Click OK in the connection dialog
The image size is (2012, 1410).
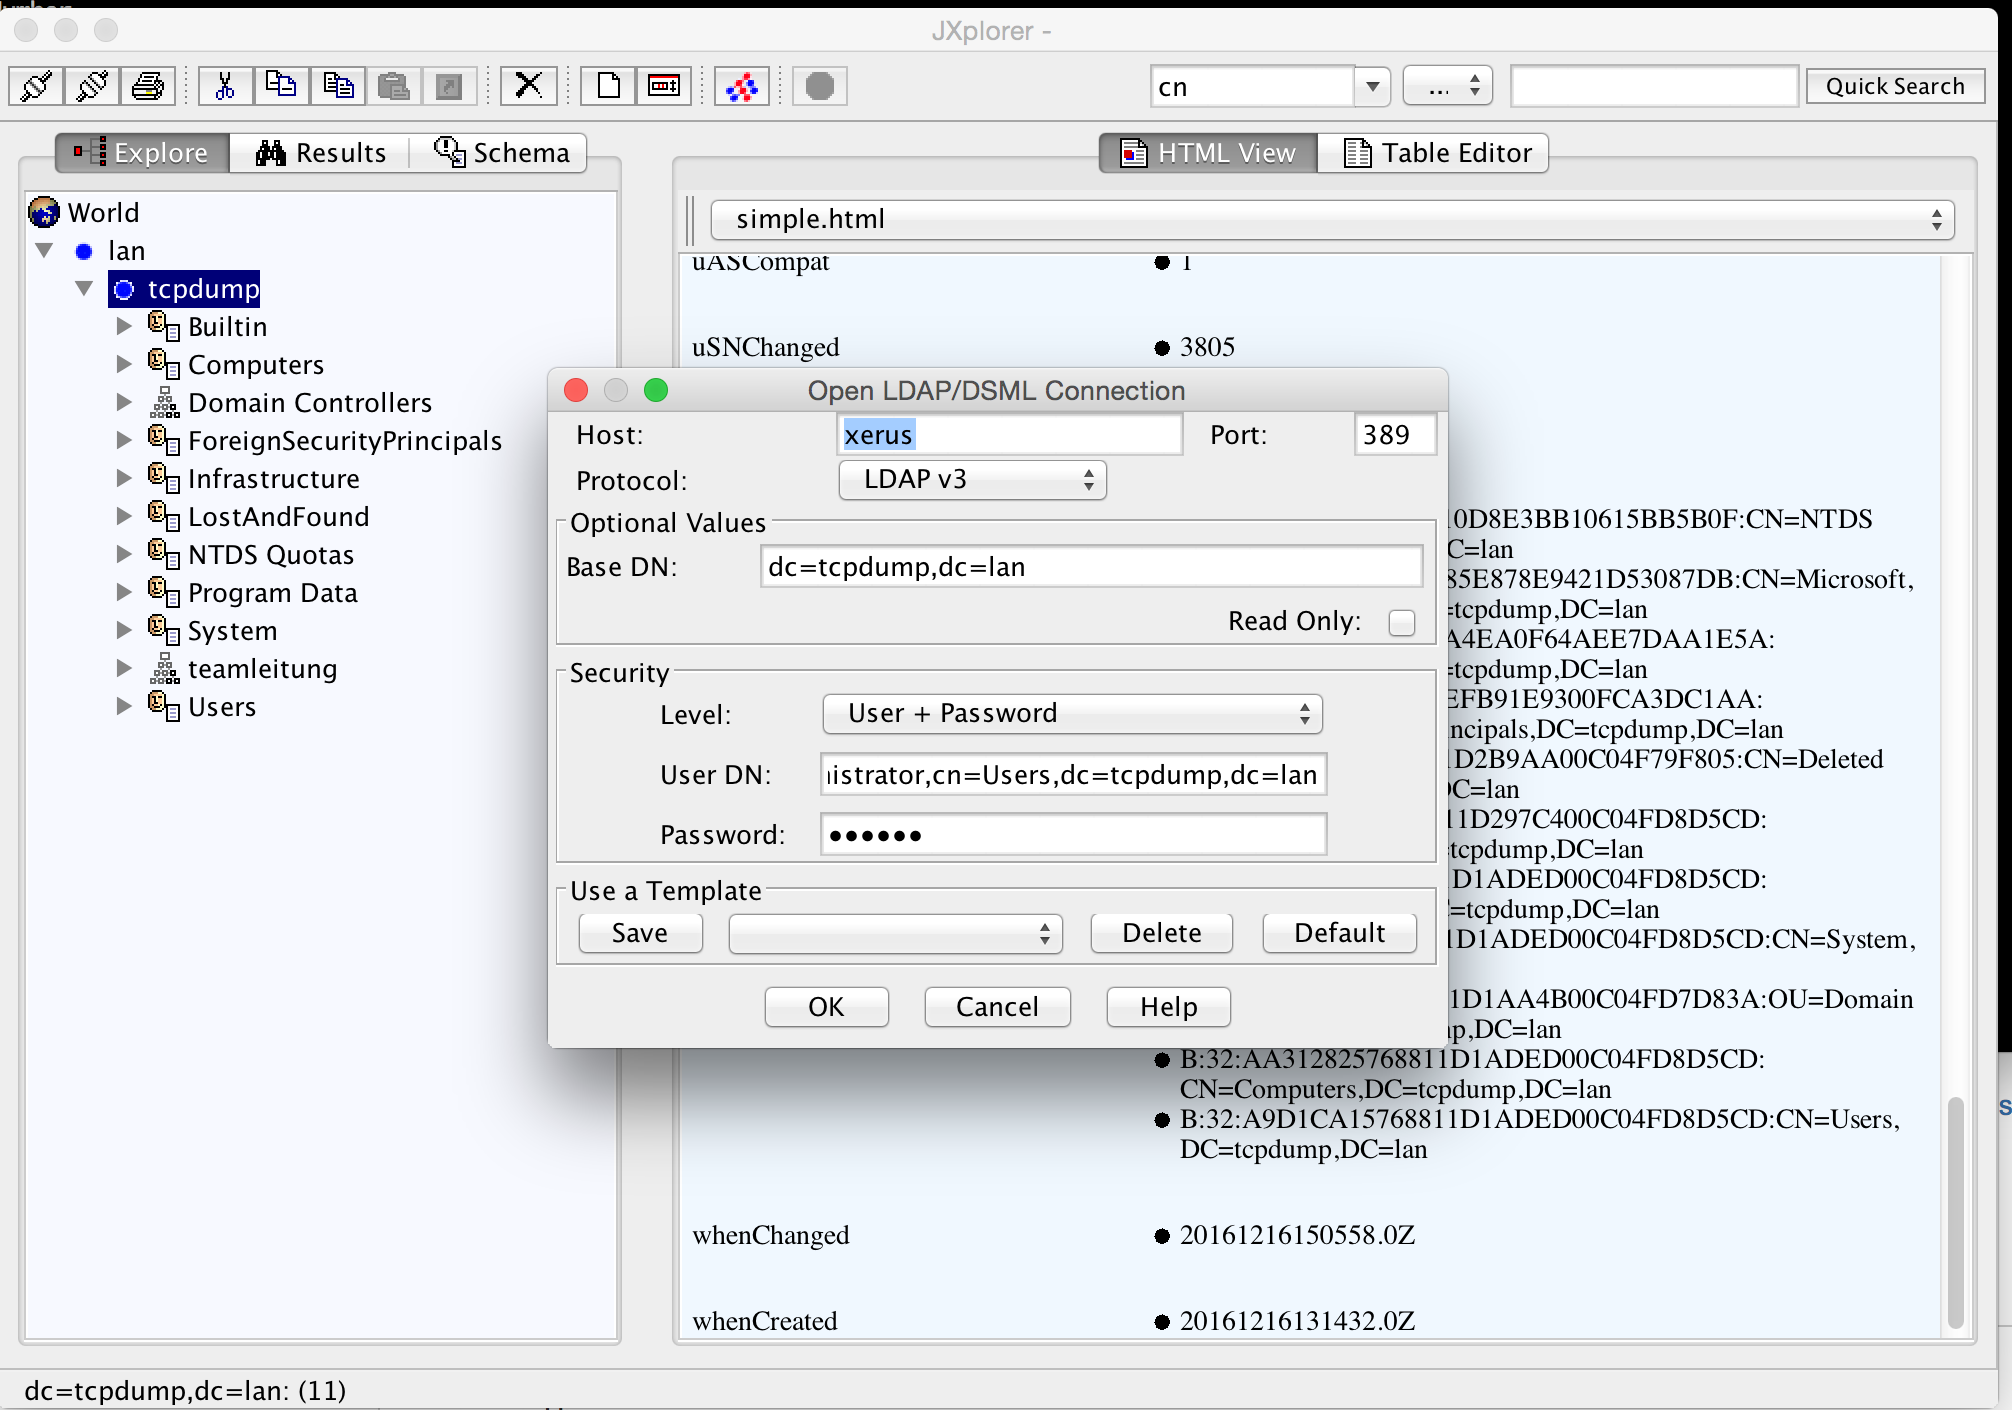(826, 1006)
